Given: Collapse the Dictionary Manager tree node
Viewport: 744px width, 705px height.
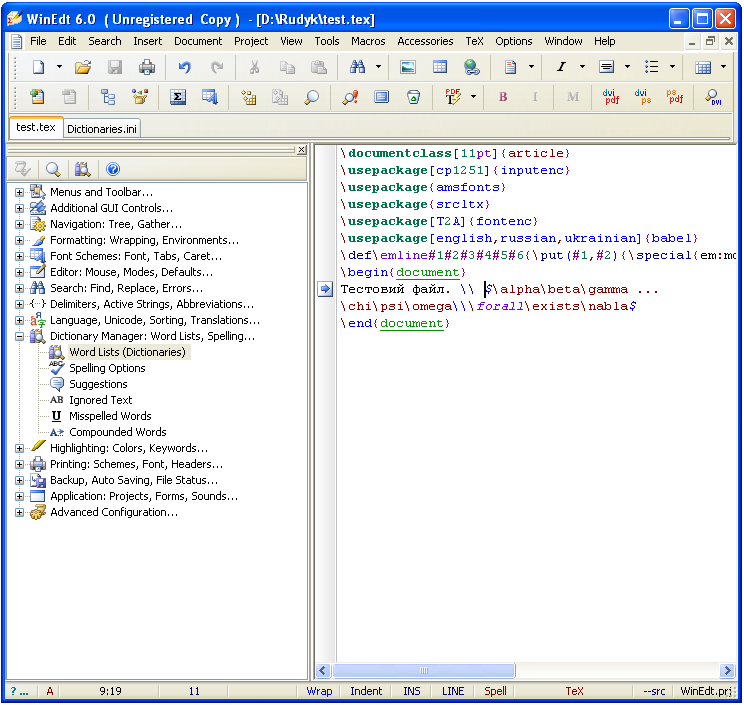Looking at the screenshot, I should (x=19, y=336).
